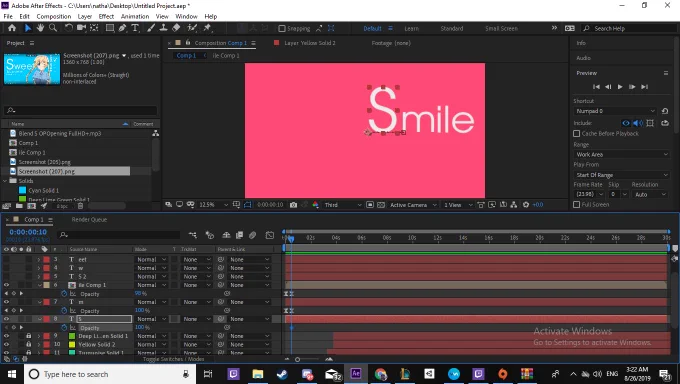Switch to Layer Yellow Solid 2 tab
Screen dimensions: 680x384
(310, 43)
